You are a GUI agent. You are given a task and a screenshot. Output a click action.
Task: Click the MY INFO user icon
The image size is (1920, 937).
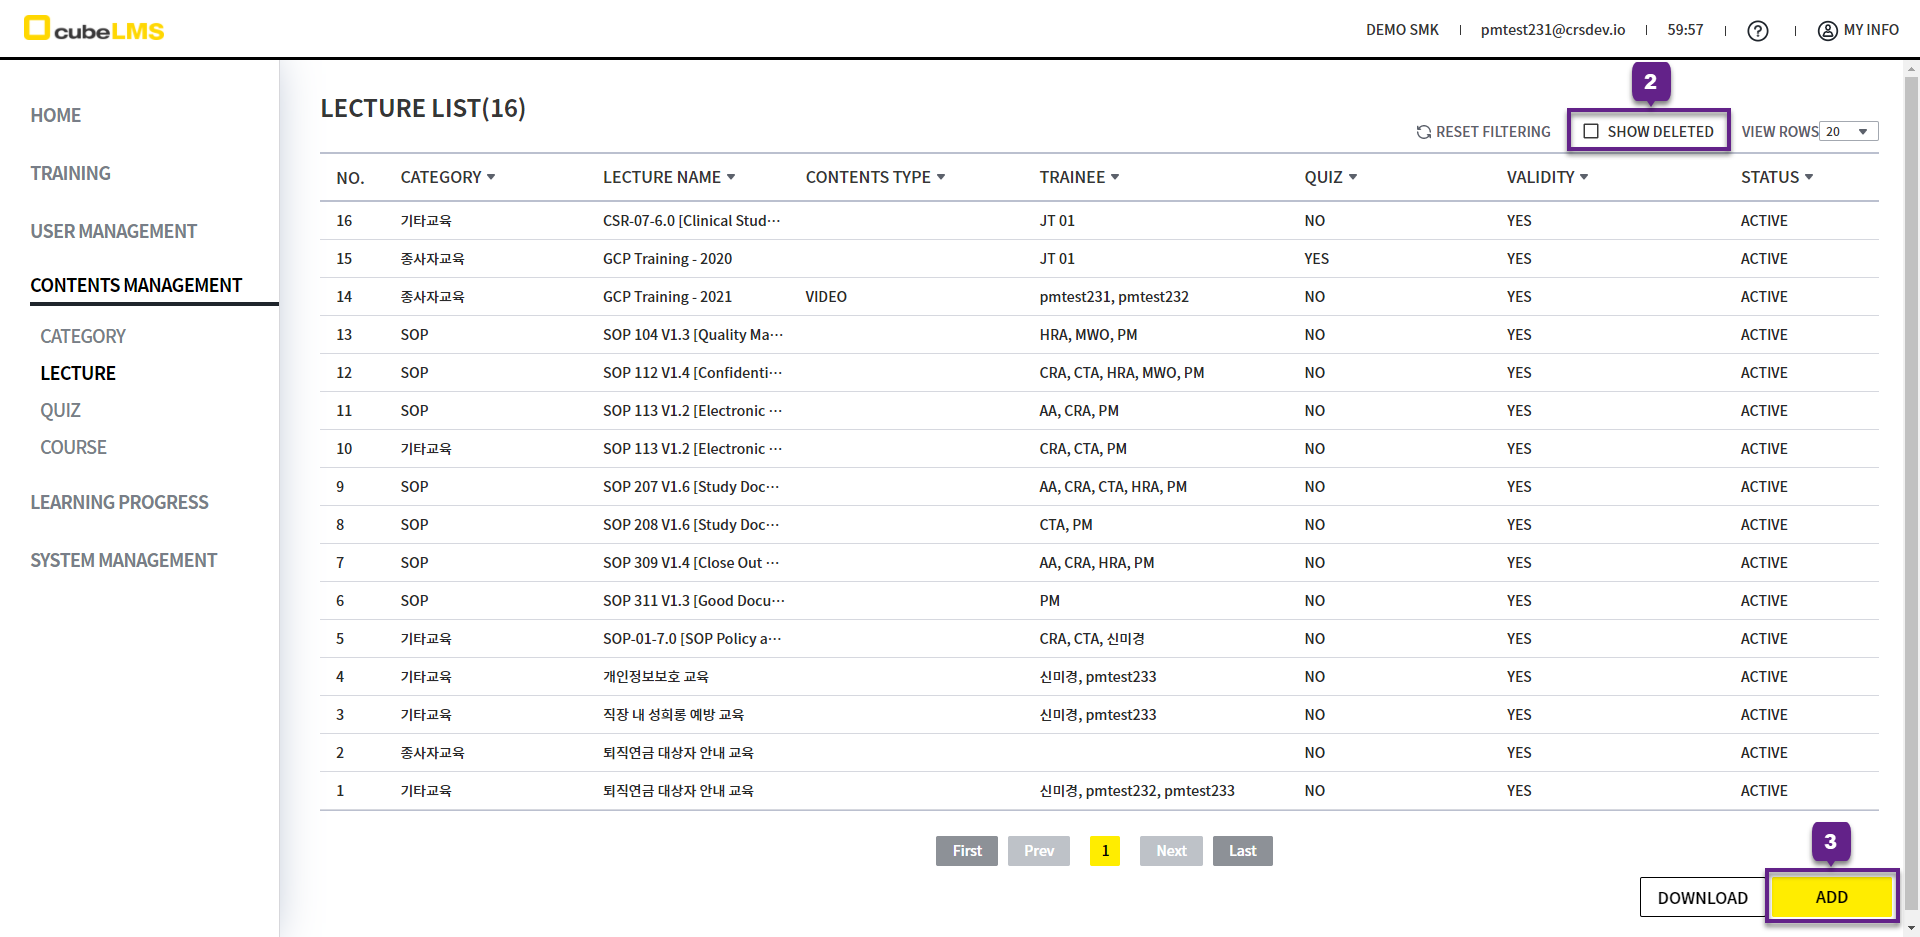1827,31
